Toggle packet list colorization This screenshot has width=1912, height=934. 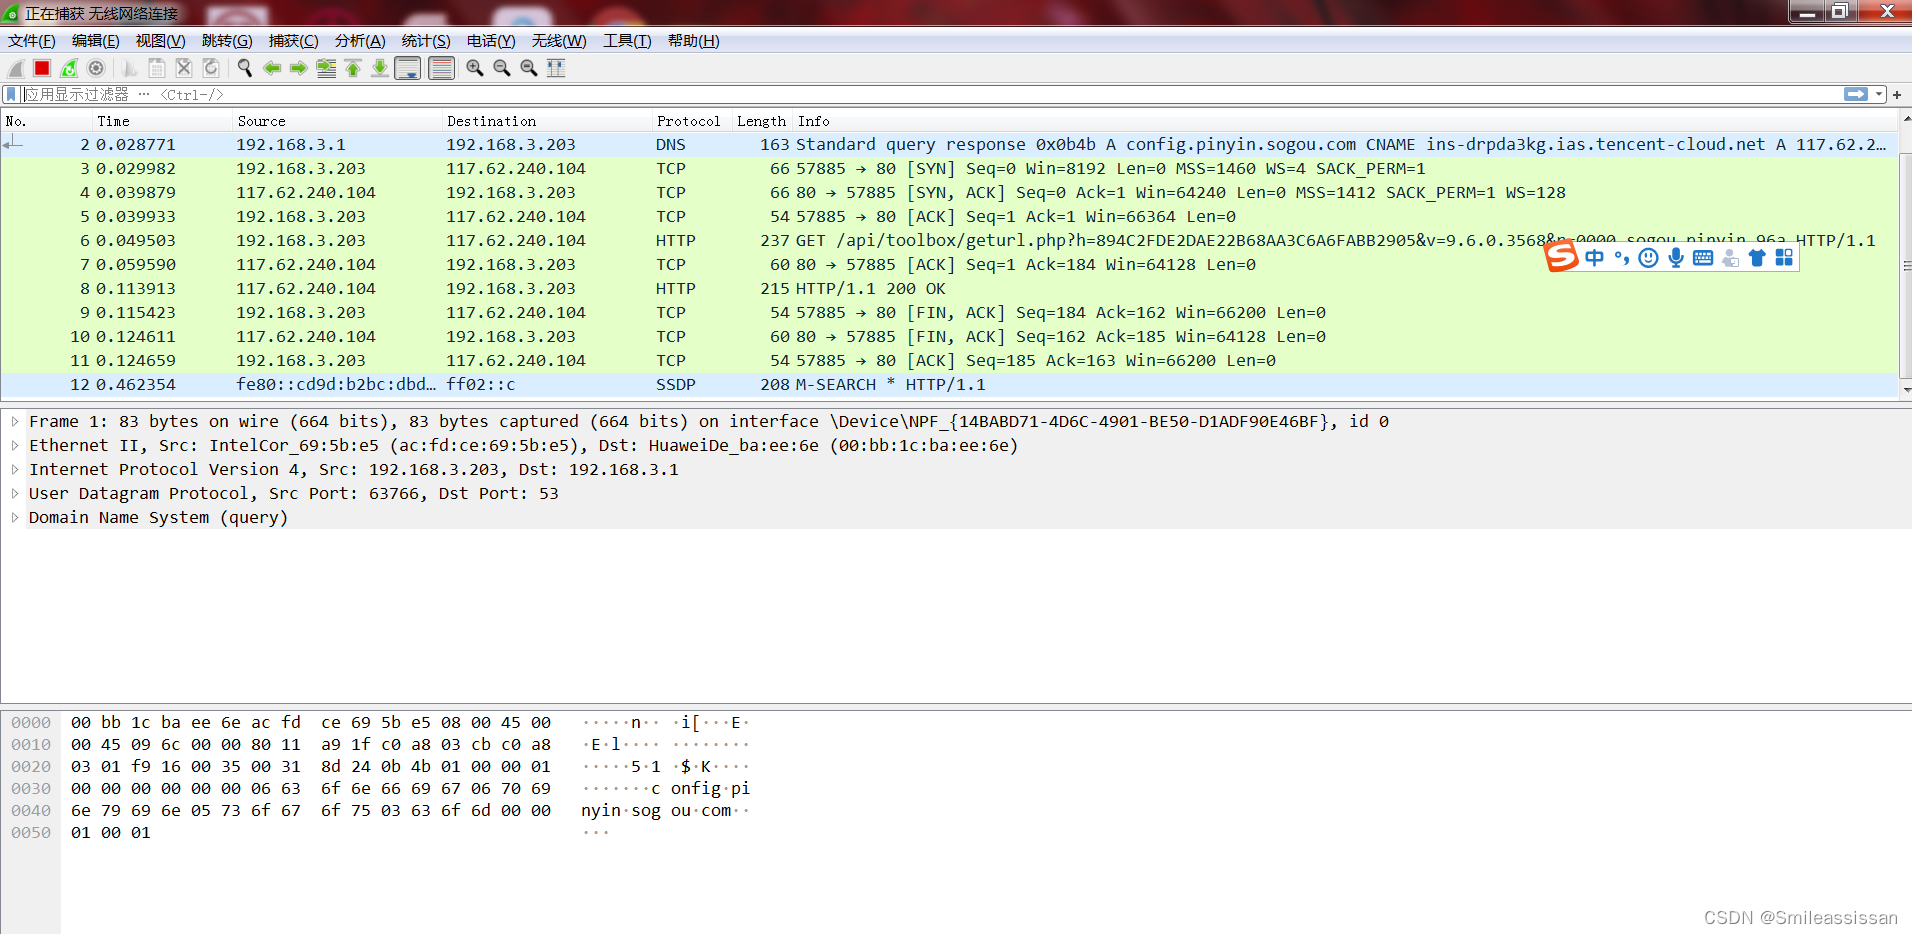coord(441,67)
